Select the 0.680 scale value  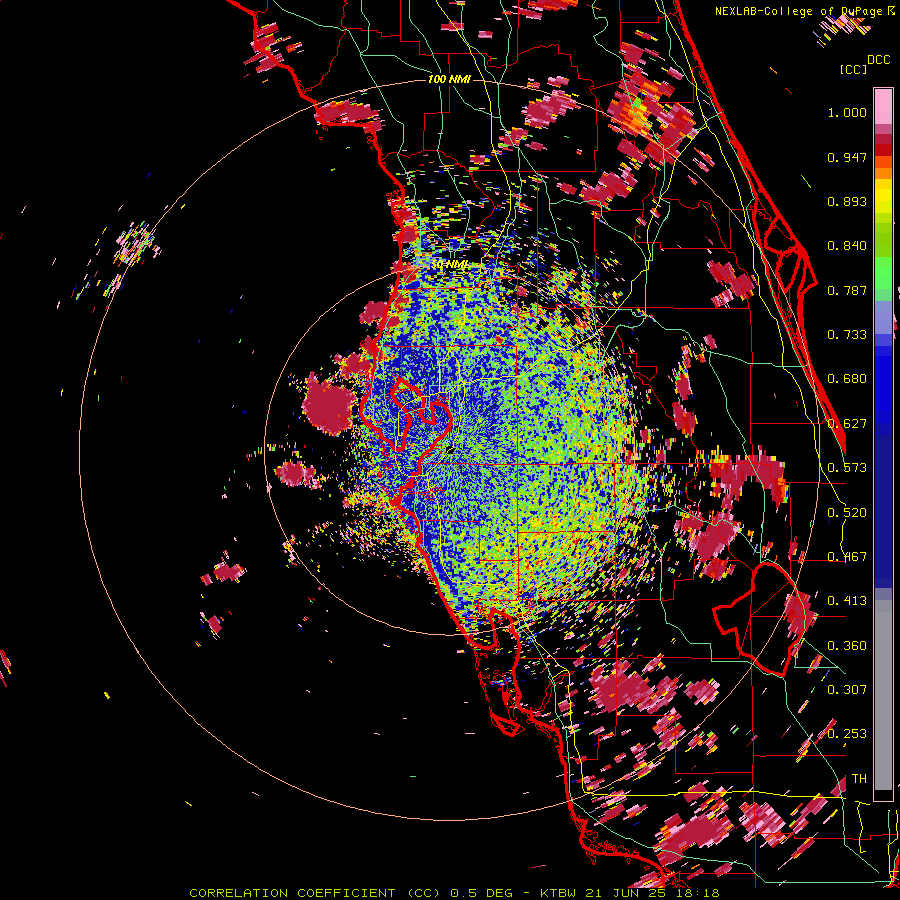pyautogui.click(x=847, y=379)
